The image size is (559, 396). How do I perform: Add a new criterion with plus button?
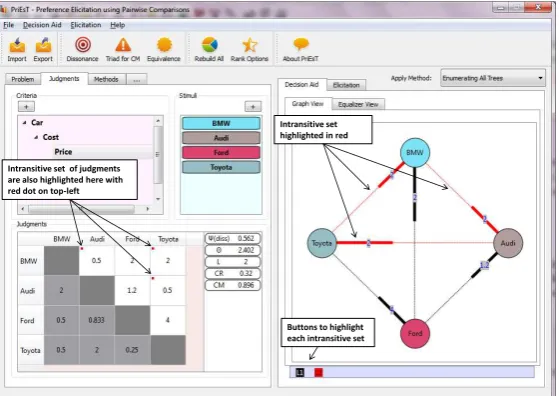click(26, 106)
